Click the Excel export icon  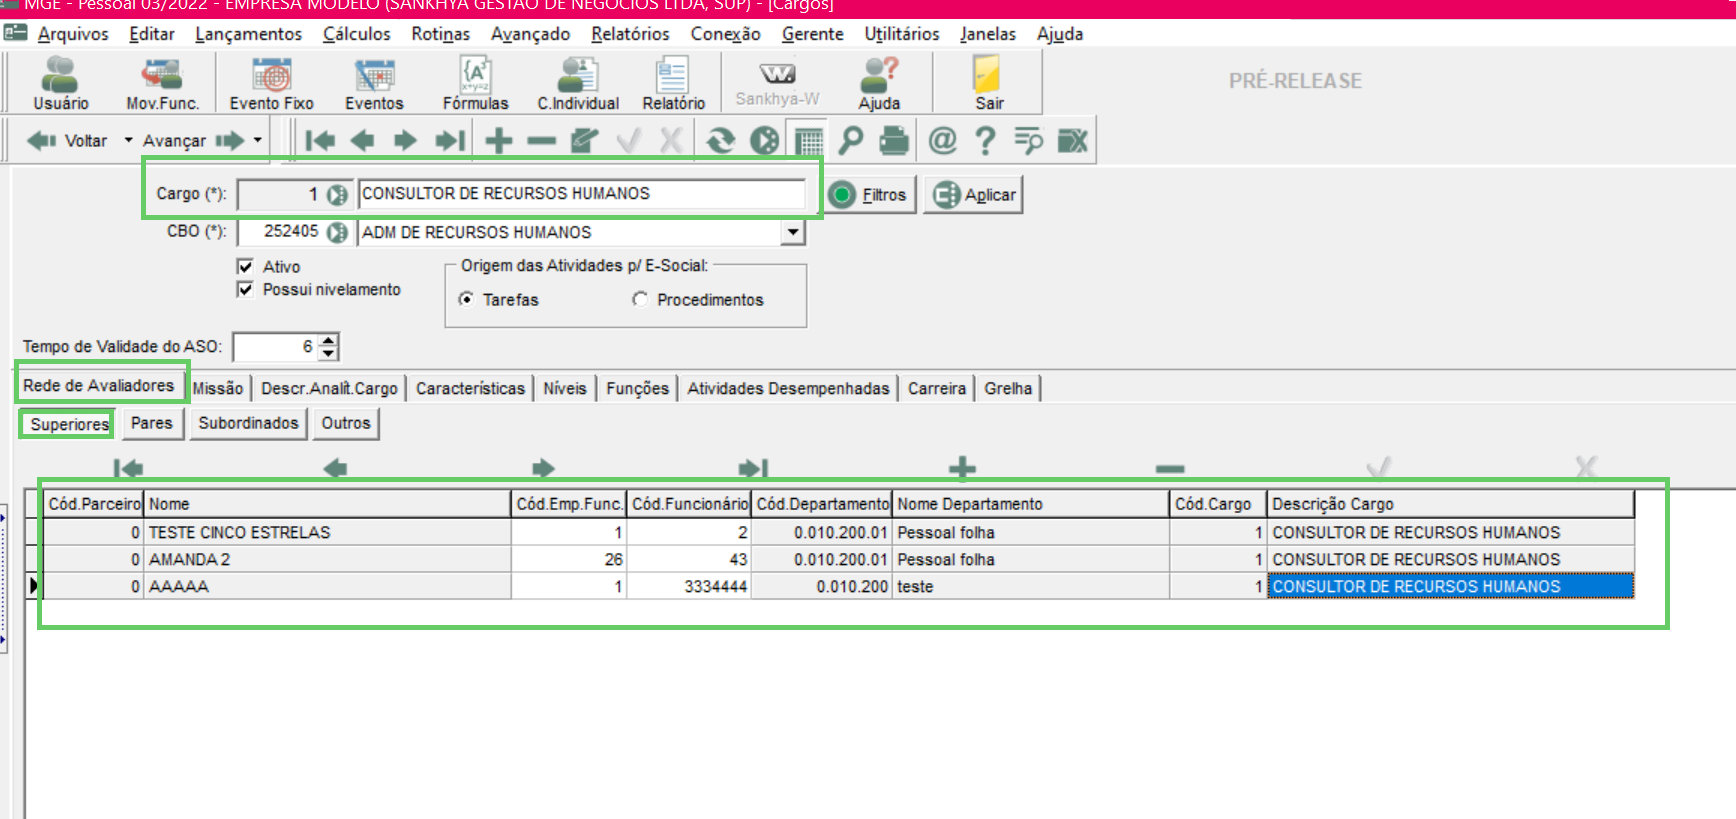pyautogui.click(x=1072, y=141)
